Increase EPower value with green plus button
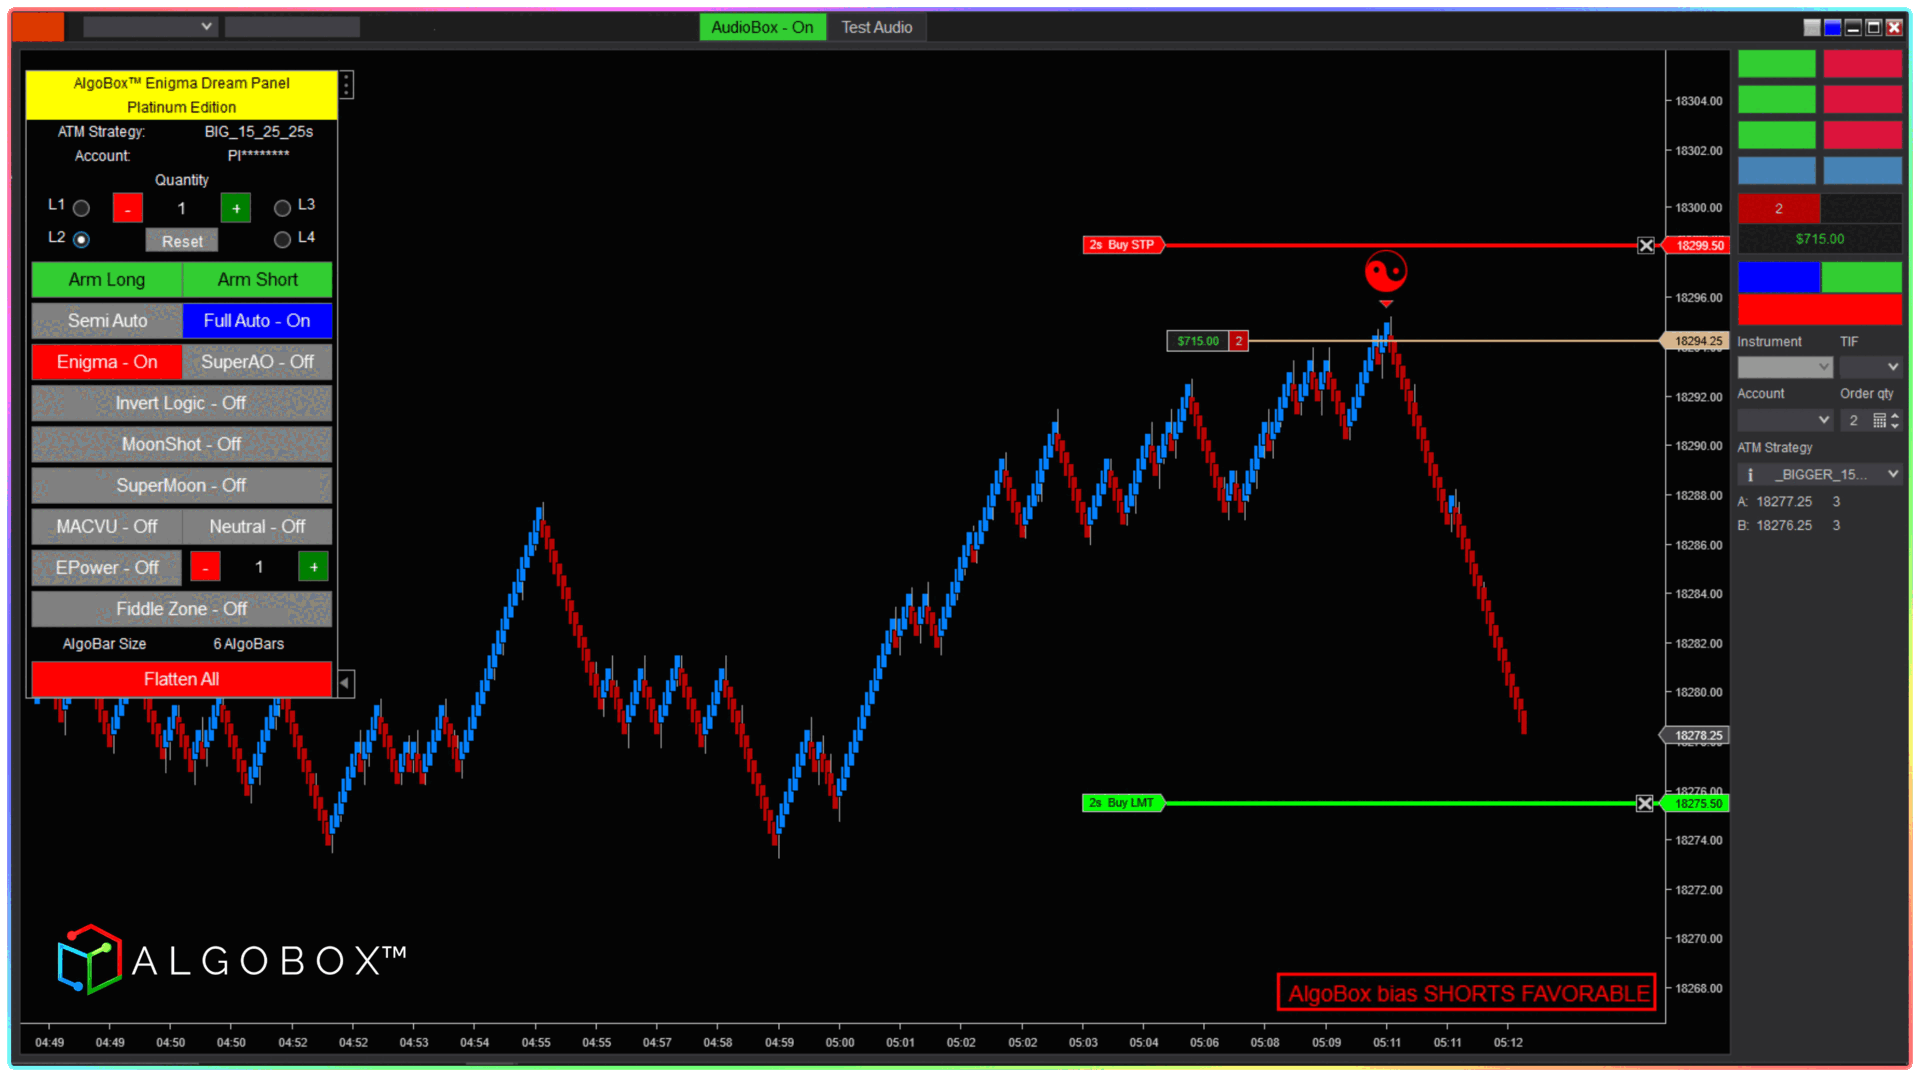This screenshot has width=1920, height=1077. (x=313, y=568)
